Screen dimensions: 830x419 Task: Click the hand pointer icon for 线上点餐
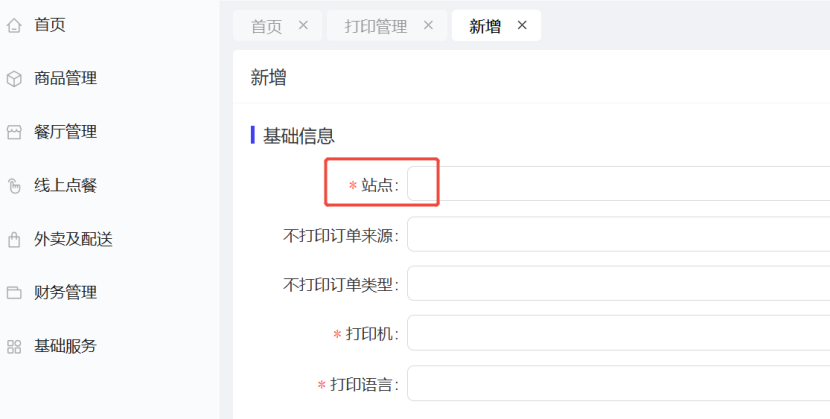pos(14,186)
